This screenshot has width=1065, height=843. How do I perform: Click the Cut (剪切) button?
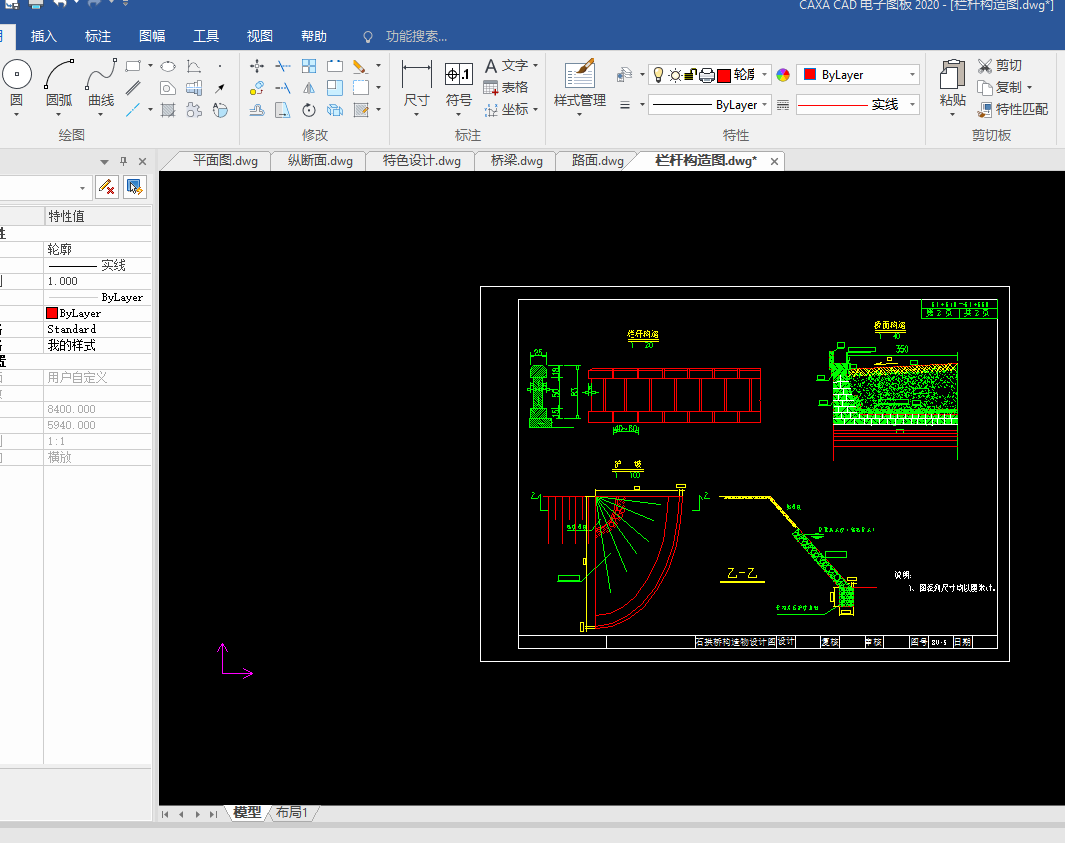pyautogui.click(x=999, y=65)
